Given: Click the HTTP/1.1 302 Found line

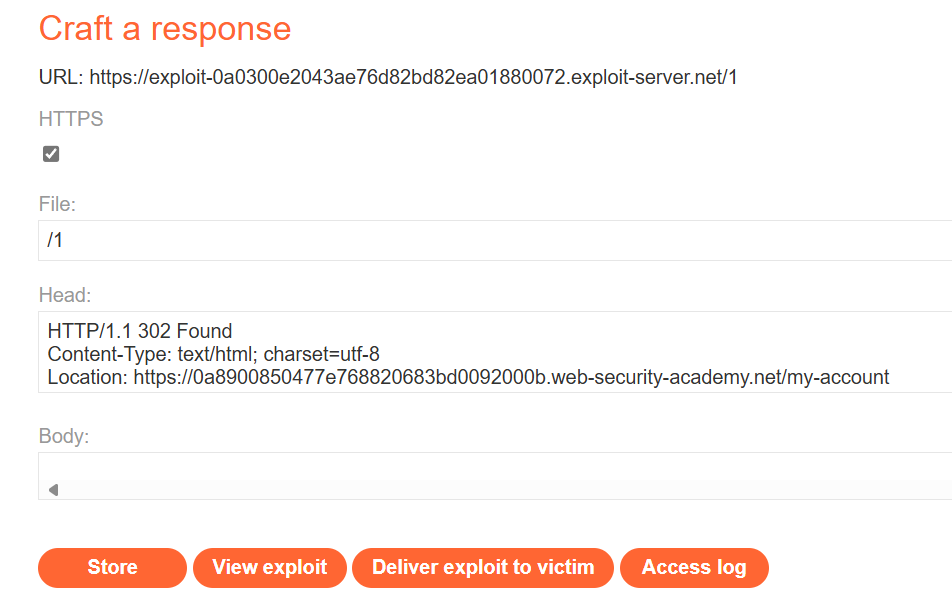Looking at the screenshot, I should (x=140, y=331).
